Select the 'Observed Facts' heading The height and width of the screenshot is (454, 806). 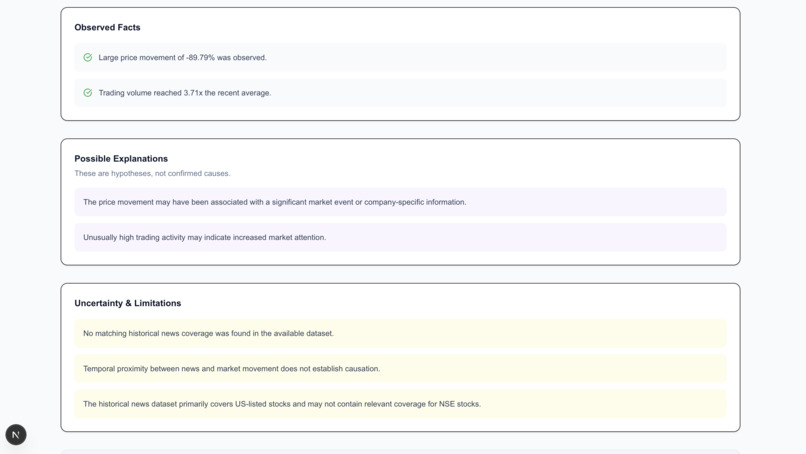click(x=107, y=27)
